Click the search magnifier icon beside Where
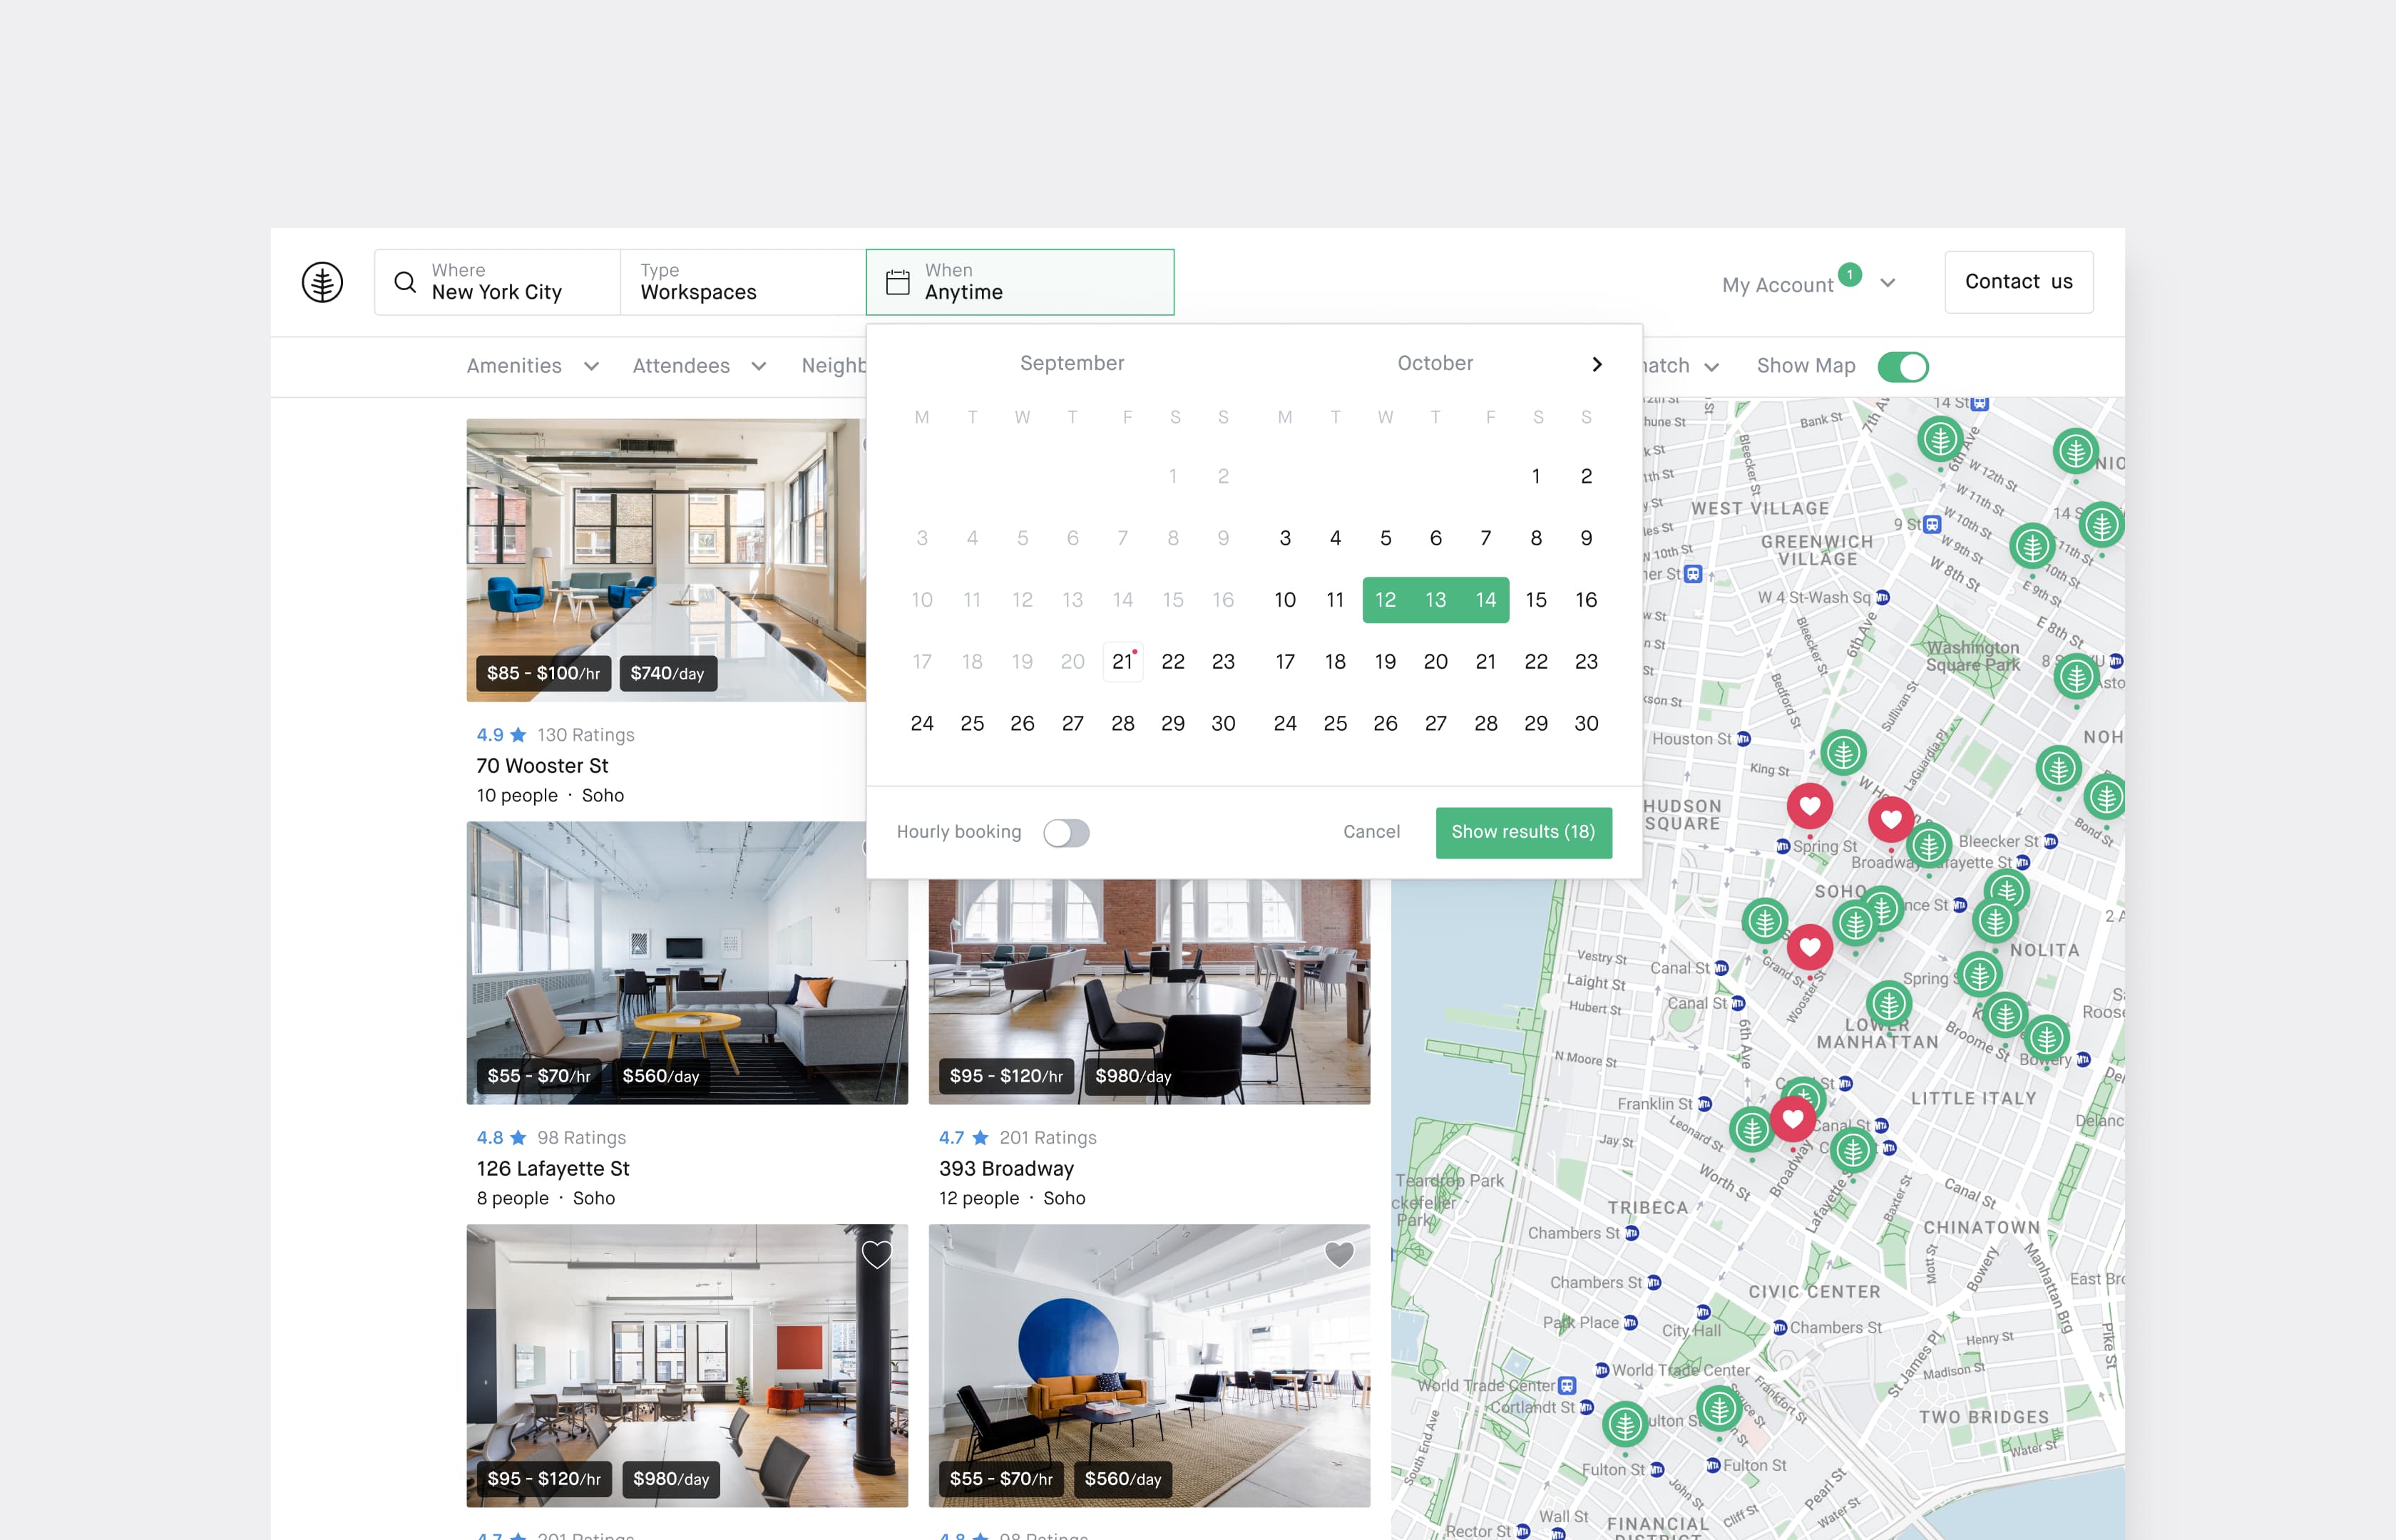The image size is (2396, 1540). 405,282
